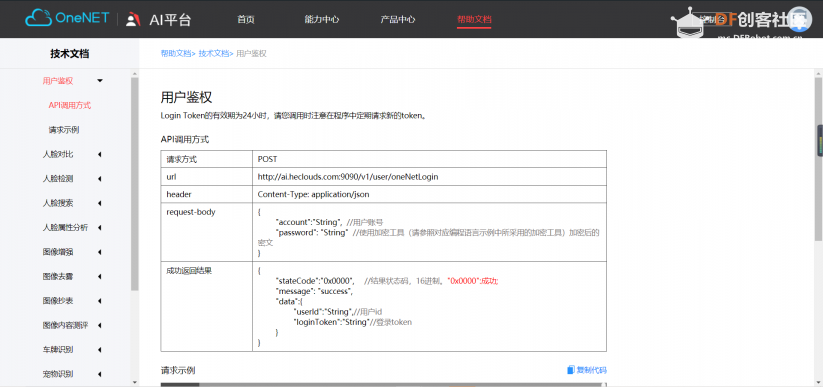Expand the 图像内容测评 section arrow
The height and width of the screenshot is (387, 823).
(100, 325)
